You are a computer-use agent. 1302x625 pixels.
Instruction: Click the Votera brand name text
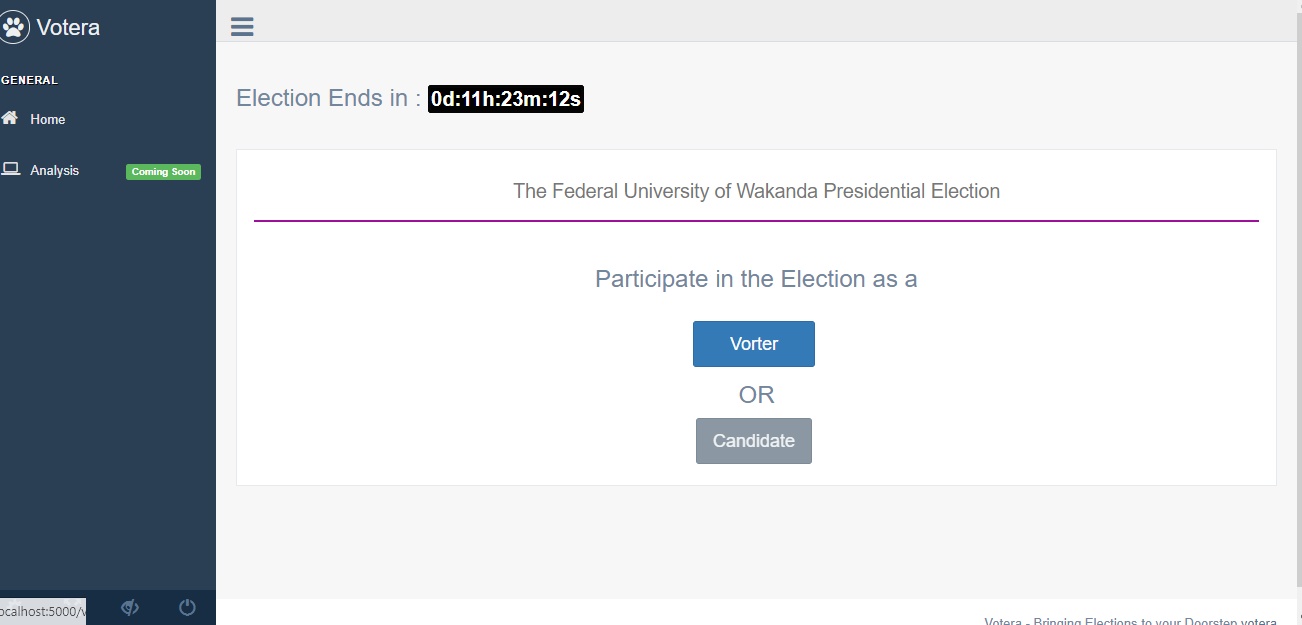pos(68,28)
